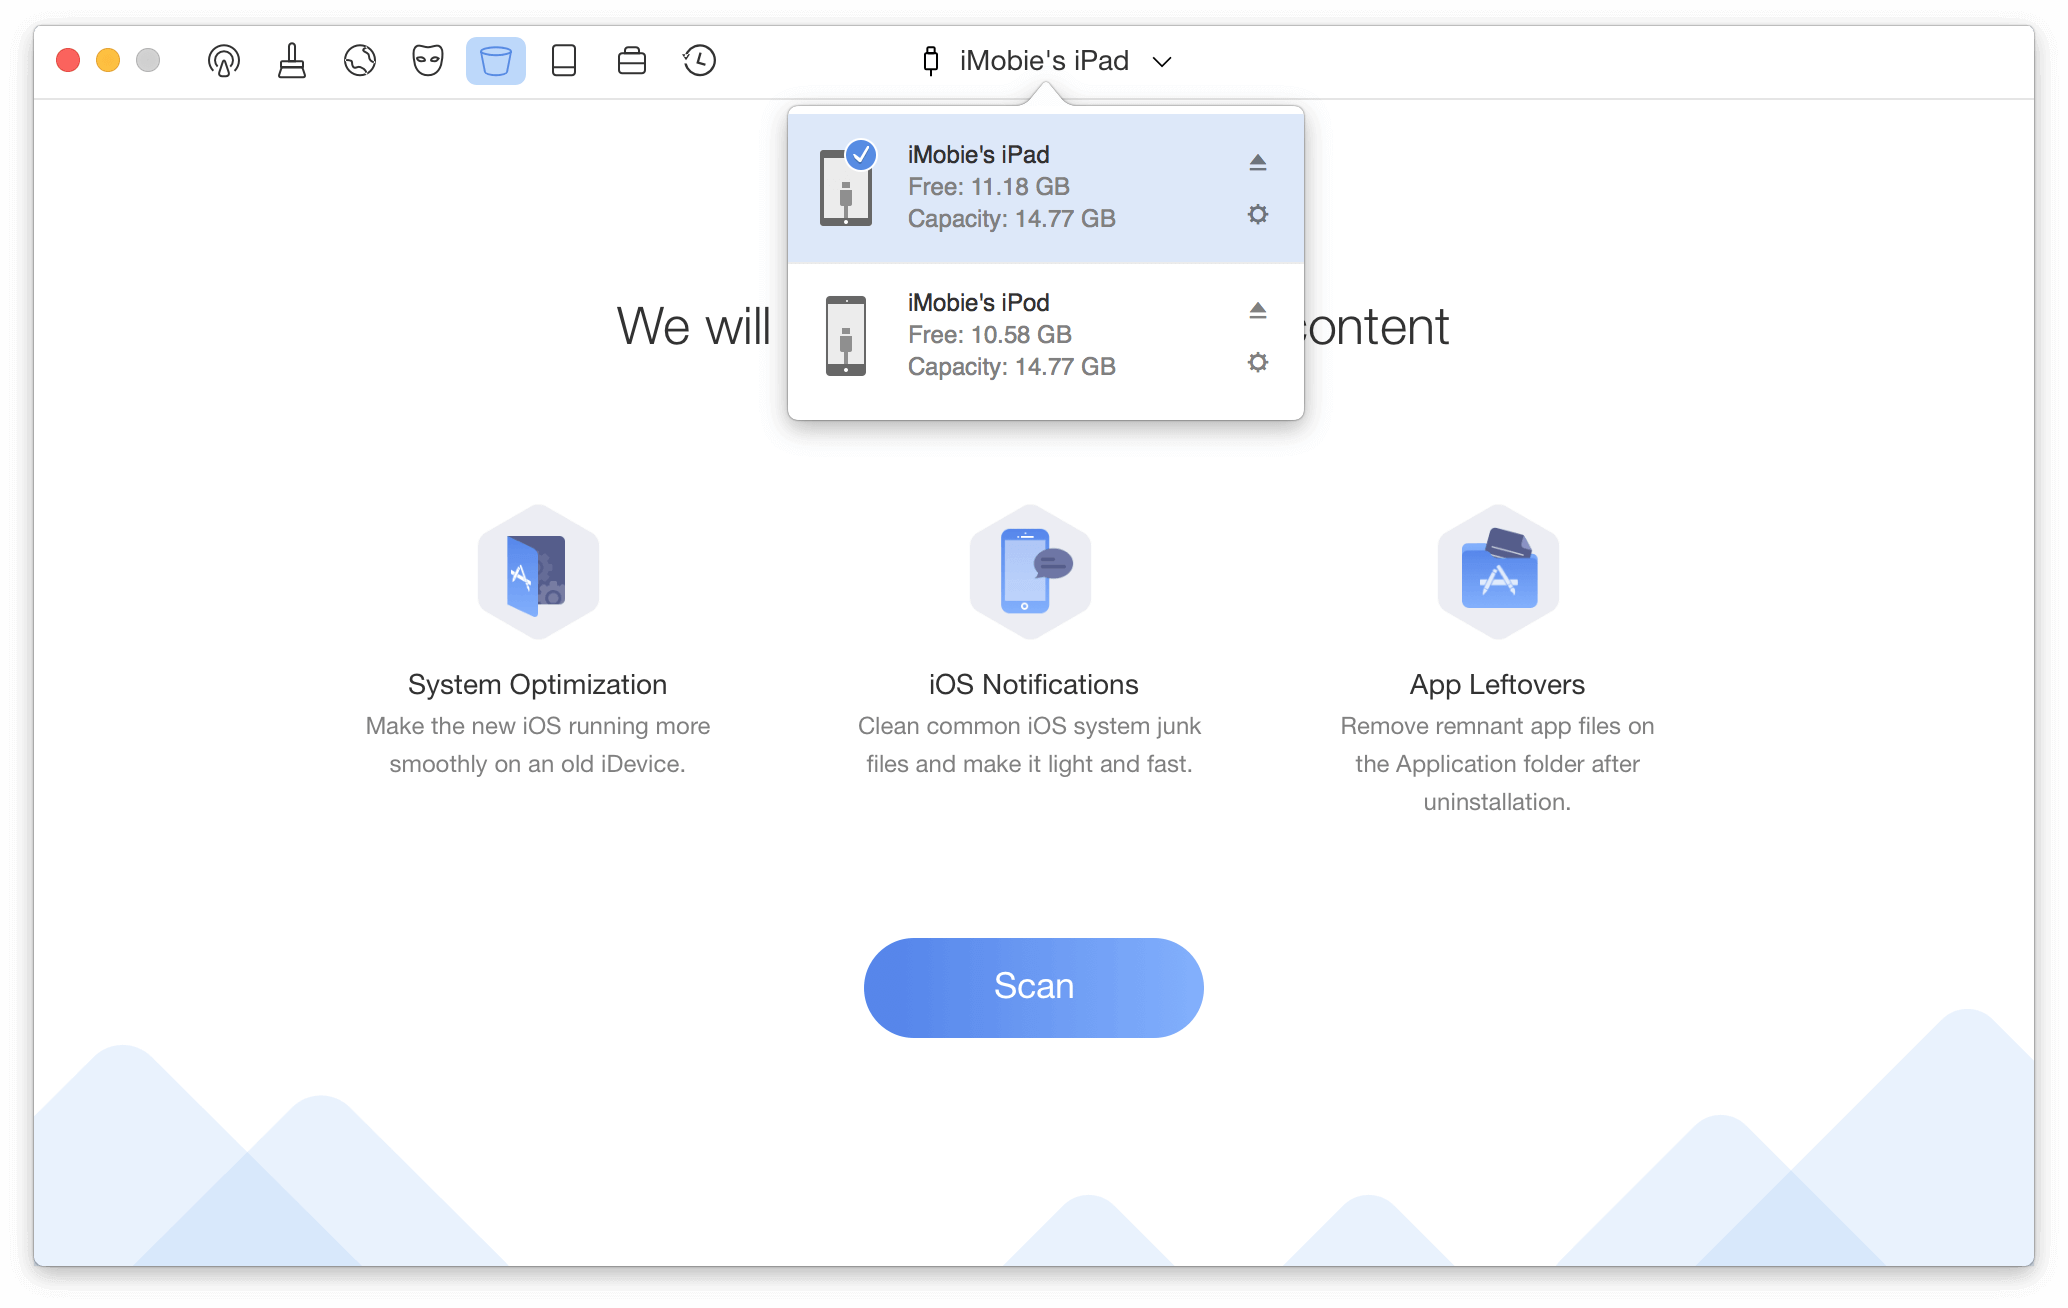Click the tablet/iPad toolbar icon
The image size is (2068, 1308).
point(563,60)
